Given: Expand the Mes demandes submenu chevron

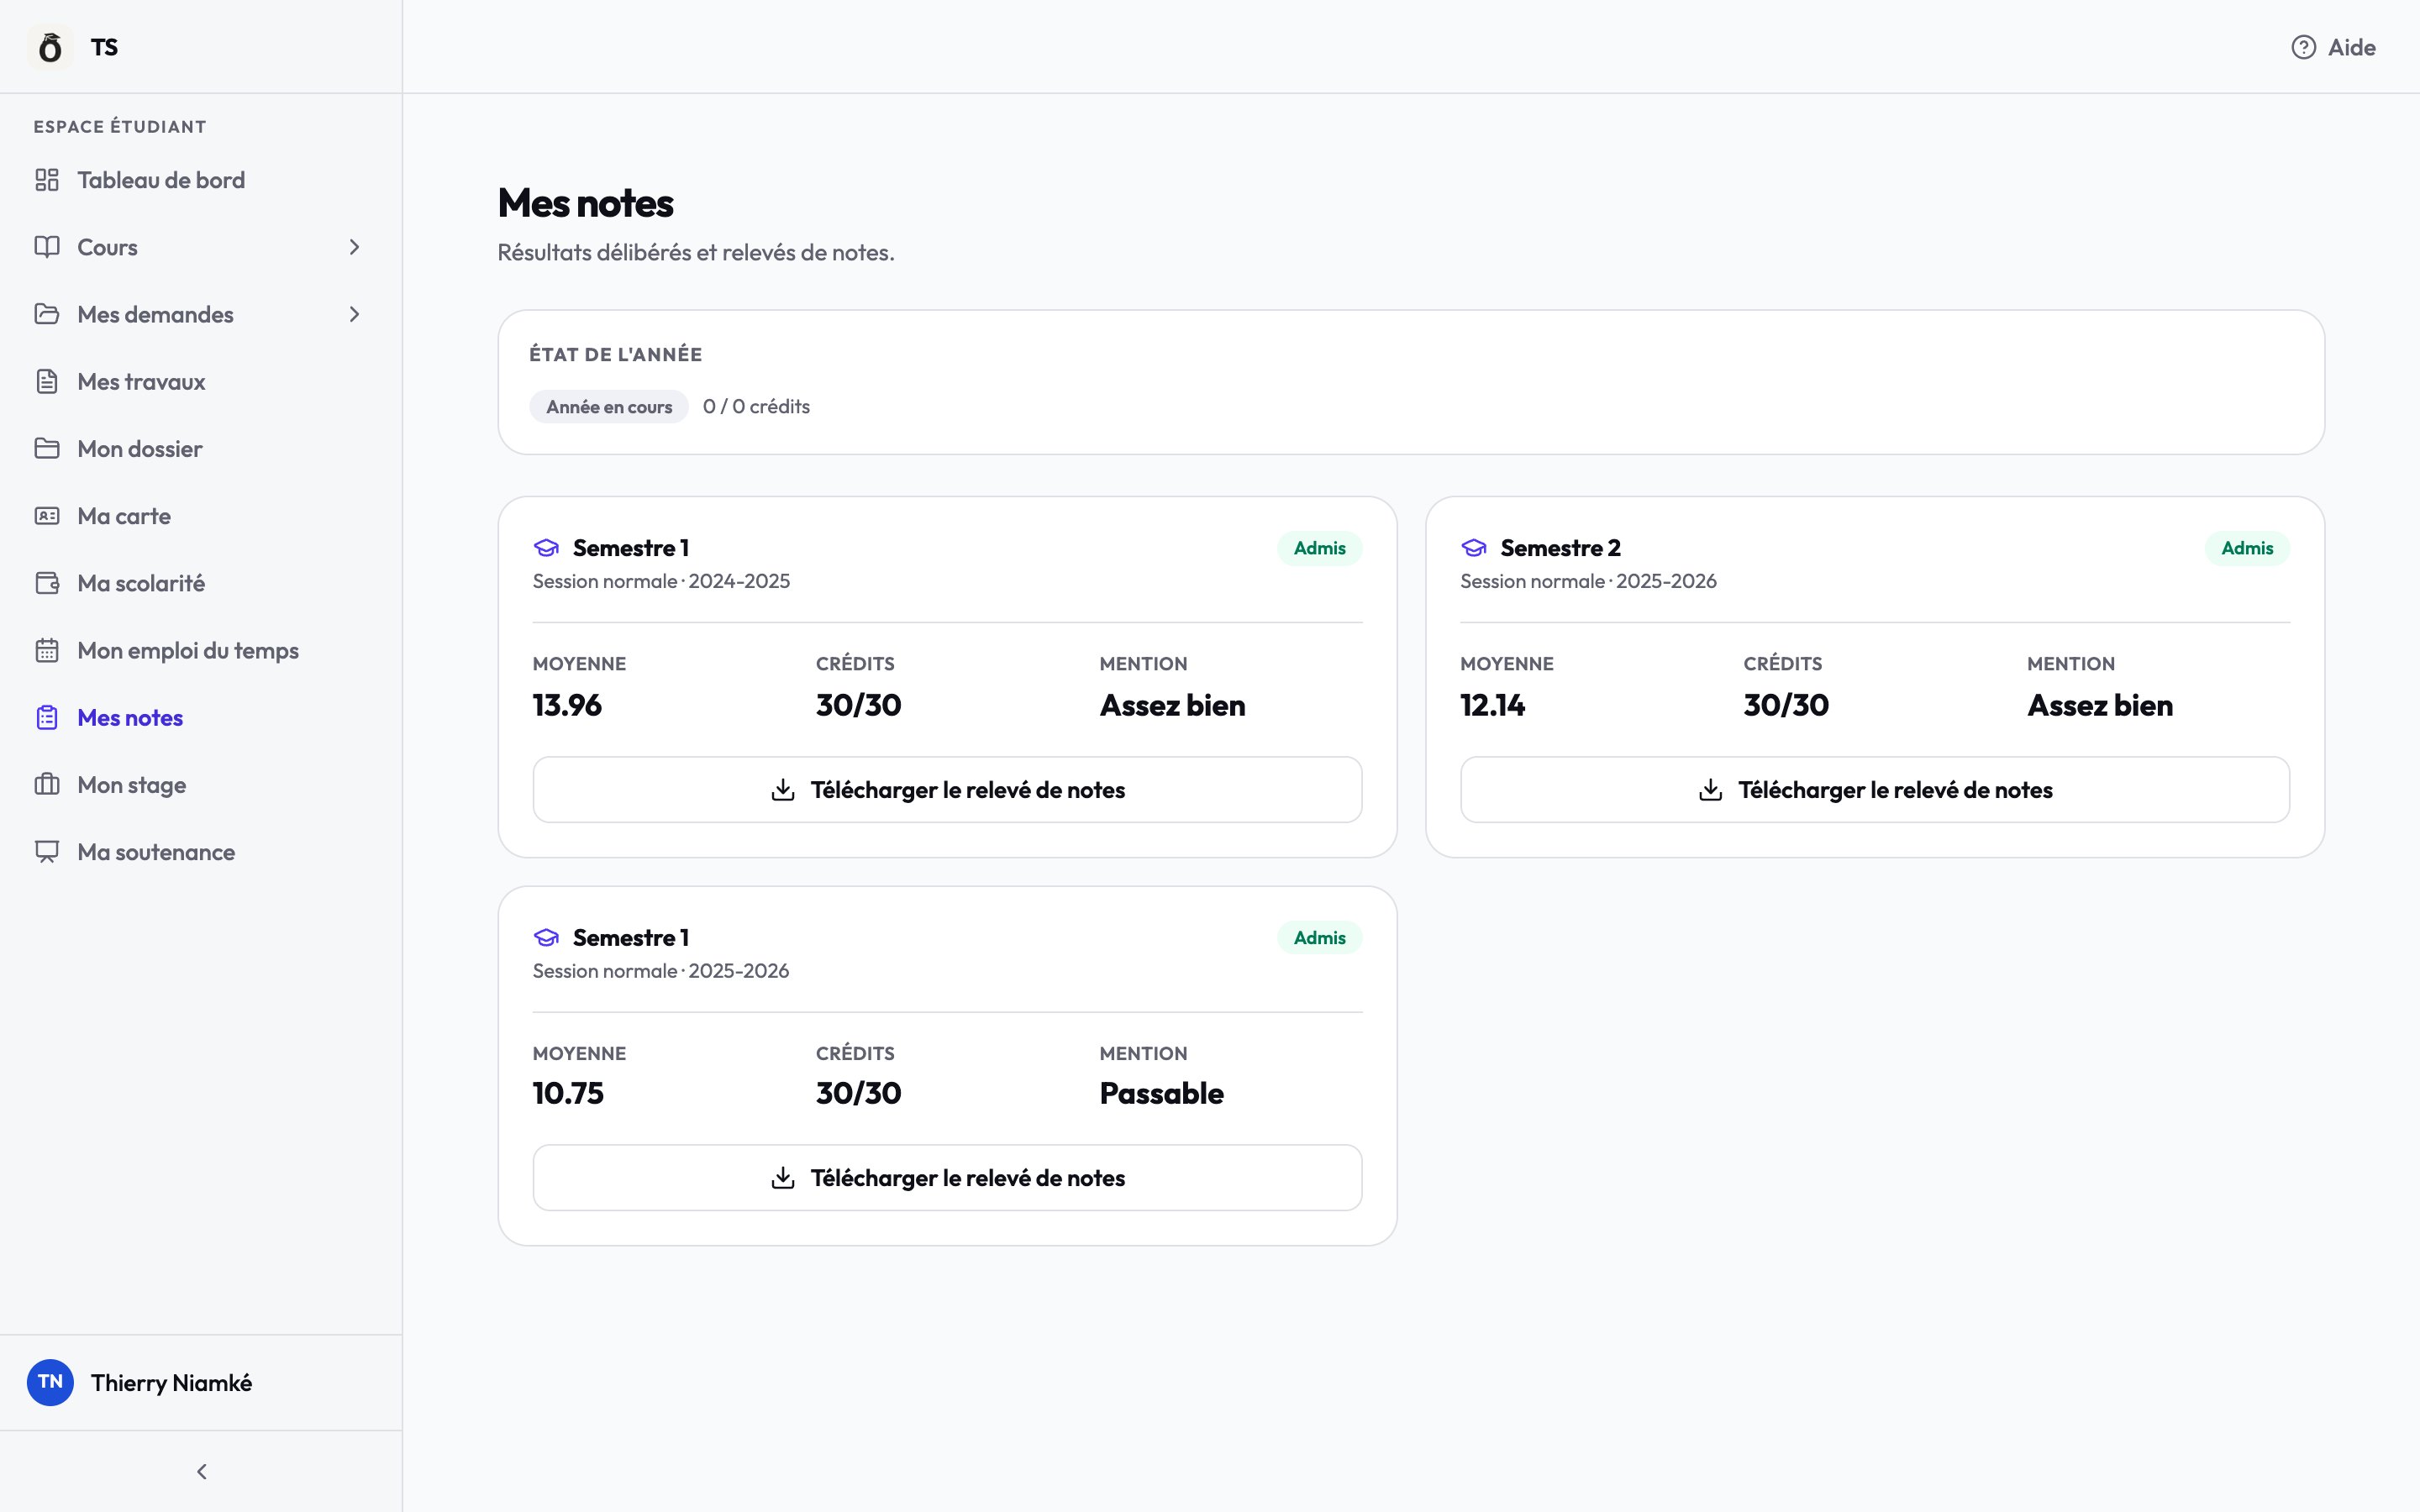Looking at the screenshot, I should pyautogui.click(x=354, y=314).
